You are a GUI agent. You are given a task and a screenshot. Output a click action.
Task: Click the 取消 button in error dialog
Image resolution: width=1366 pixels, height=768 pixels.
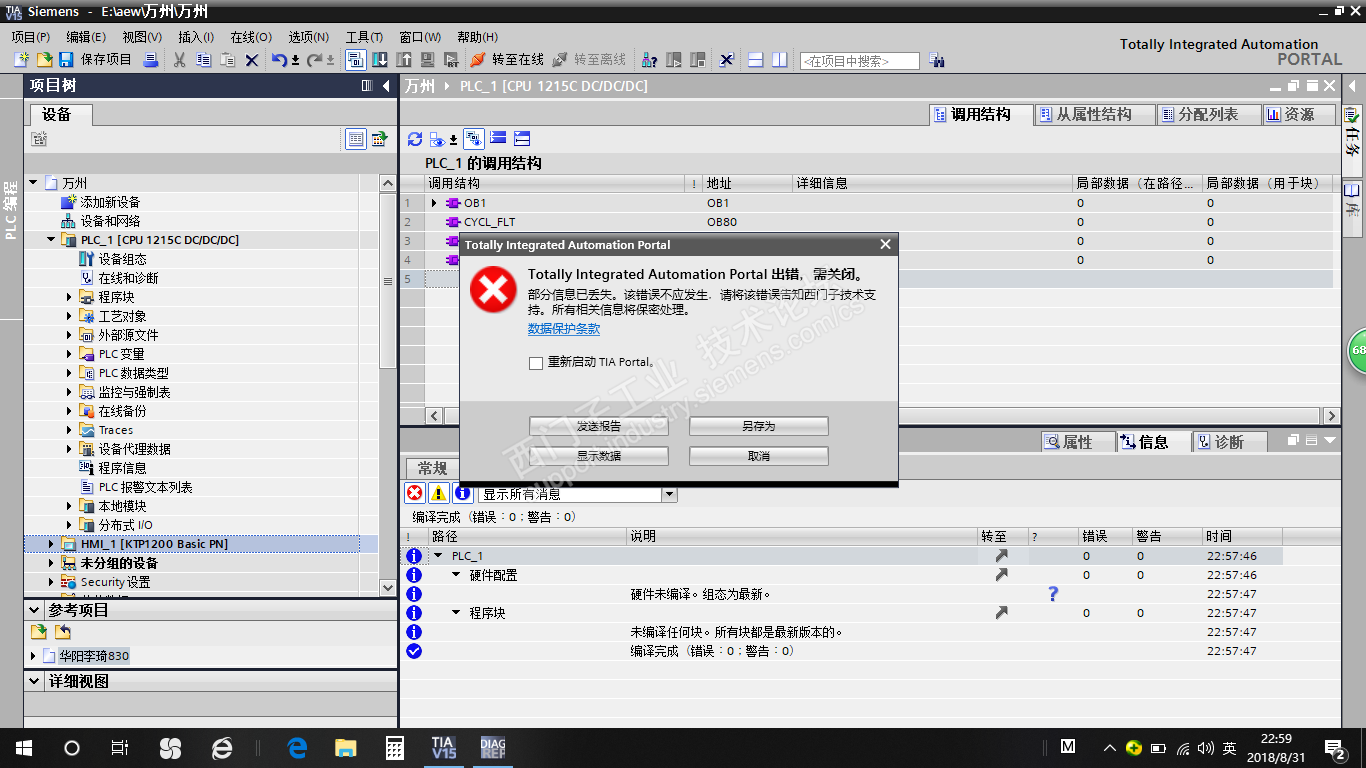tap(759, 456)
